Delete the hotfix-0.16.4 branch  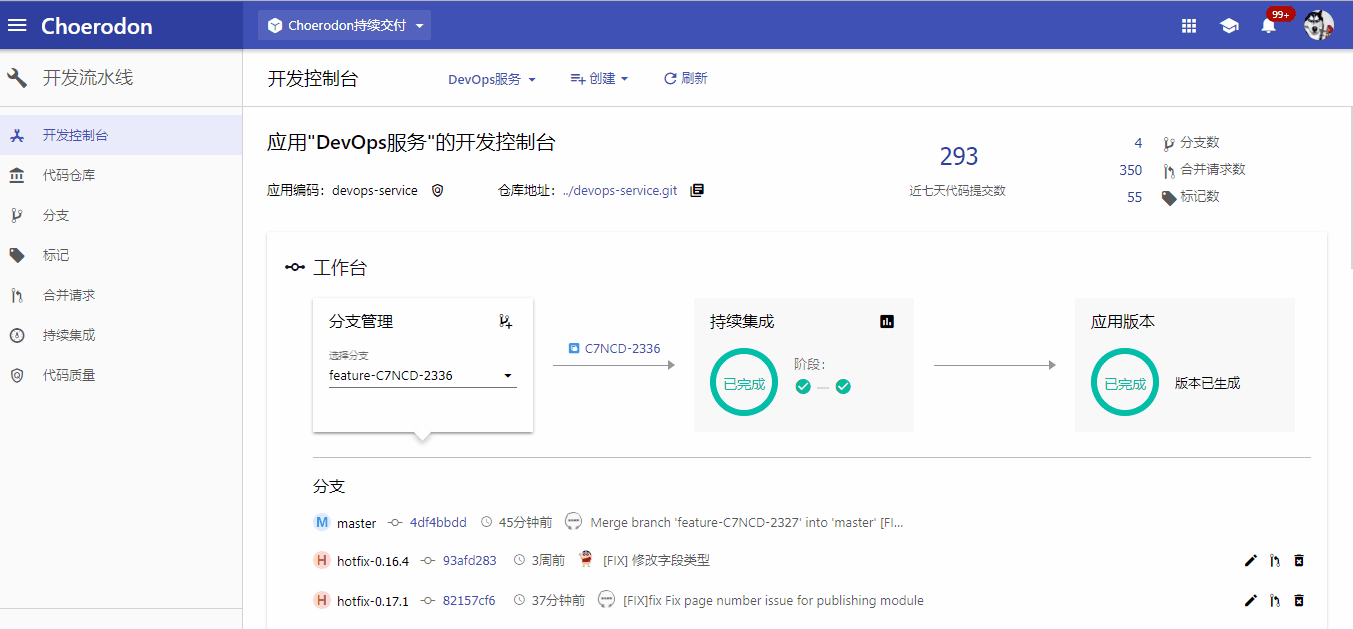pyautogui.click(x=1299, y=560)
